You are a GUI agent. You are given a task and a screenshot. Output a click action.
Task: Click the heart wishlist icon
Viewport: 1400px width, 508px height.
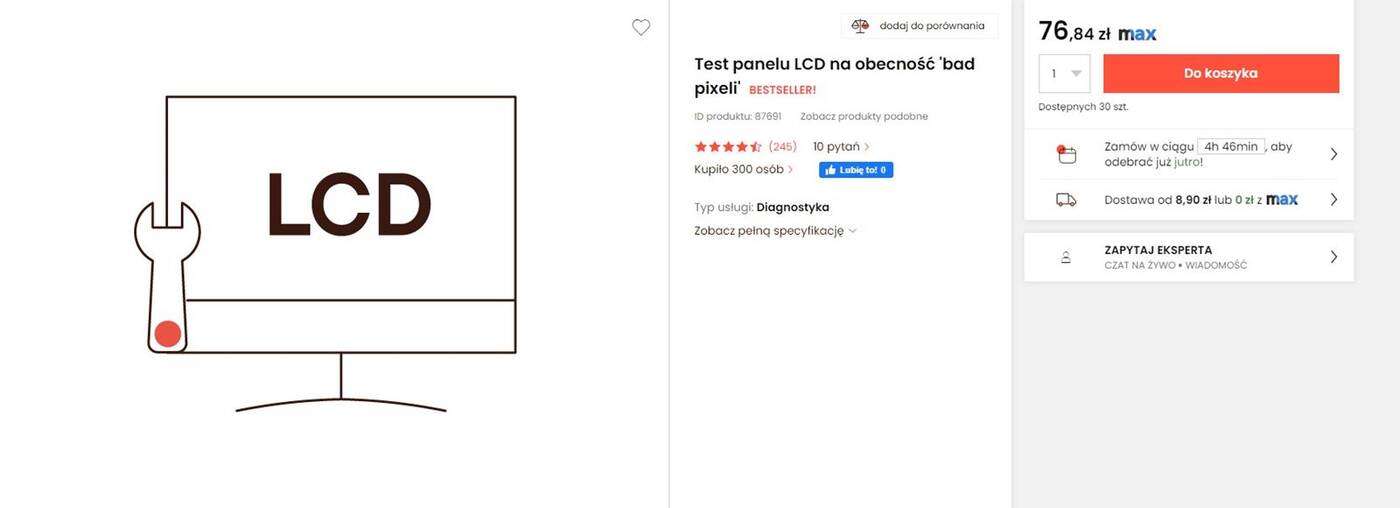click(641, 28)
